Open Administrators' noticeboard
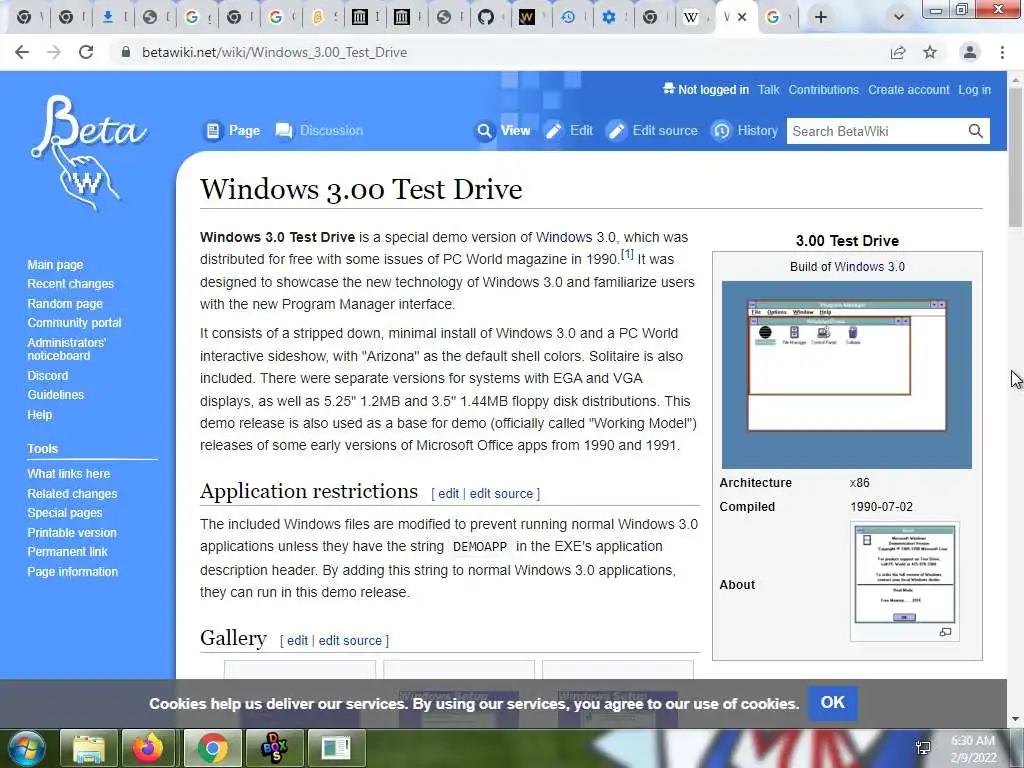This screenshot has width=1024, height=768. (67, 349)
